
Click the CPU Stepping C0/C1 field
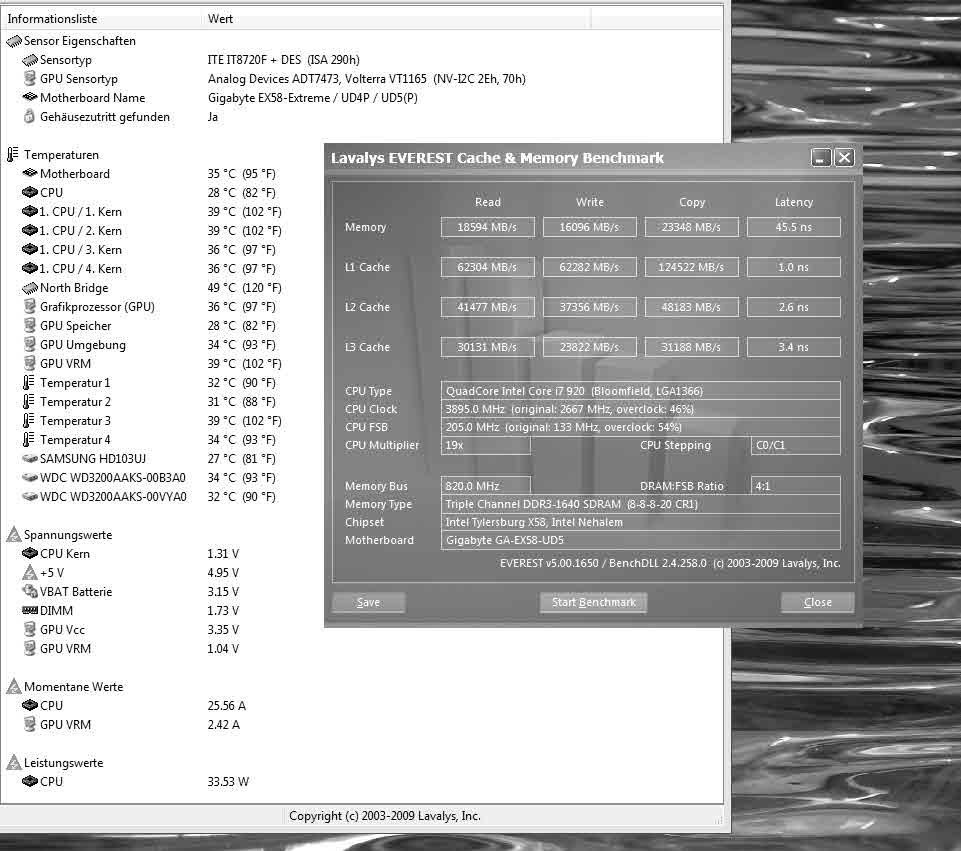pos(796,445)
